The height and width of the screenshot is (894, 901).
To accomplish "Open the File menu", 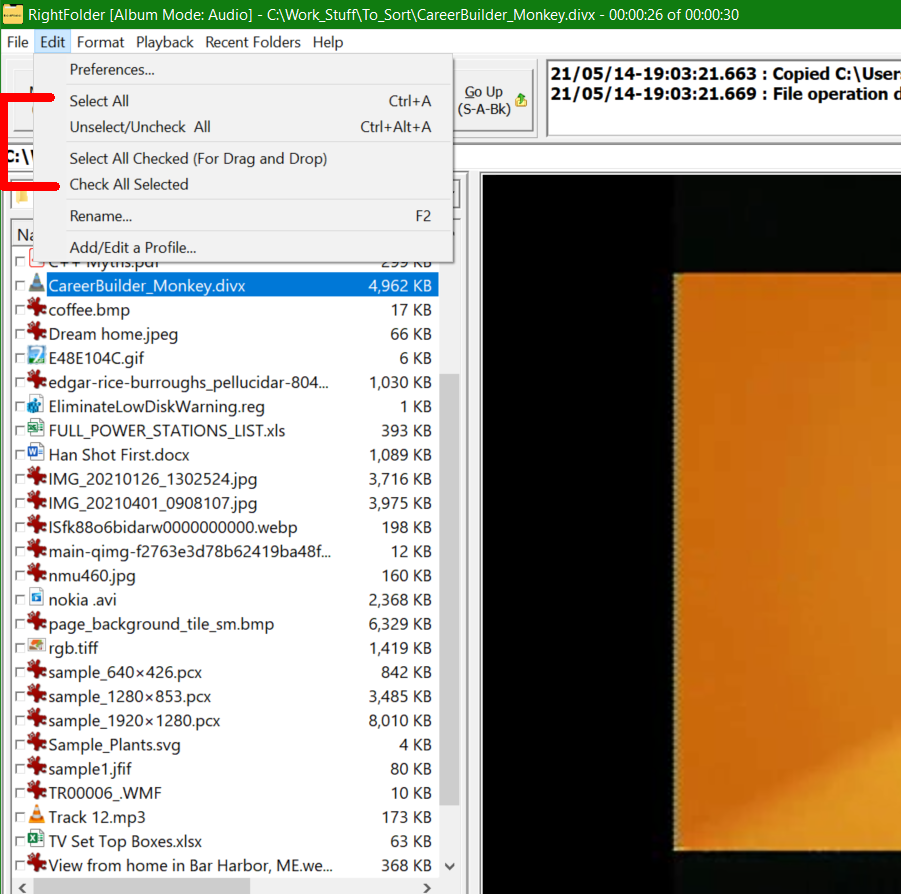I will [x=17, y=43].
